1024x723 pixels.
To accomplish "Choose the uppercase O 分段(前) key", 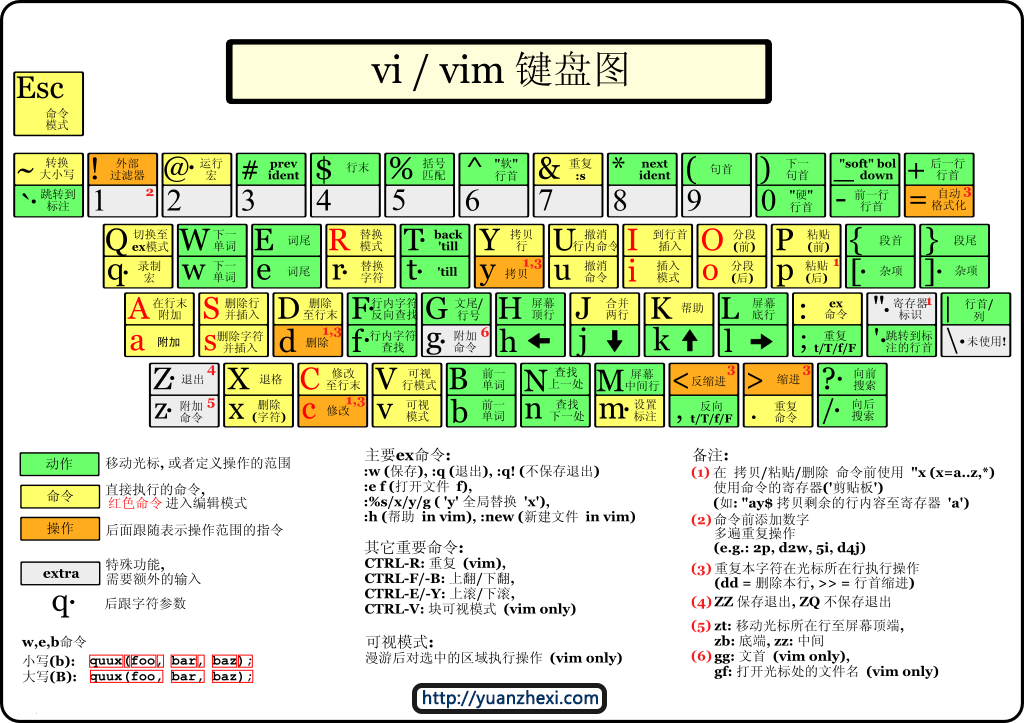I will pyautogui.click(x=731, y=241).
